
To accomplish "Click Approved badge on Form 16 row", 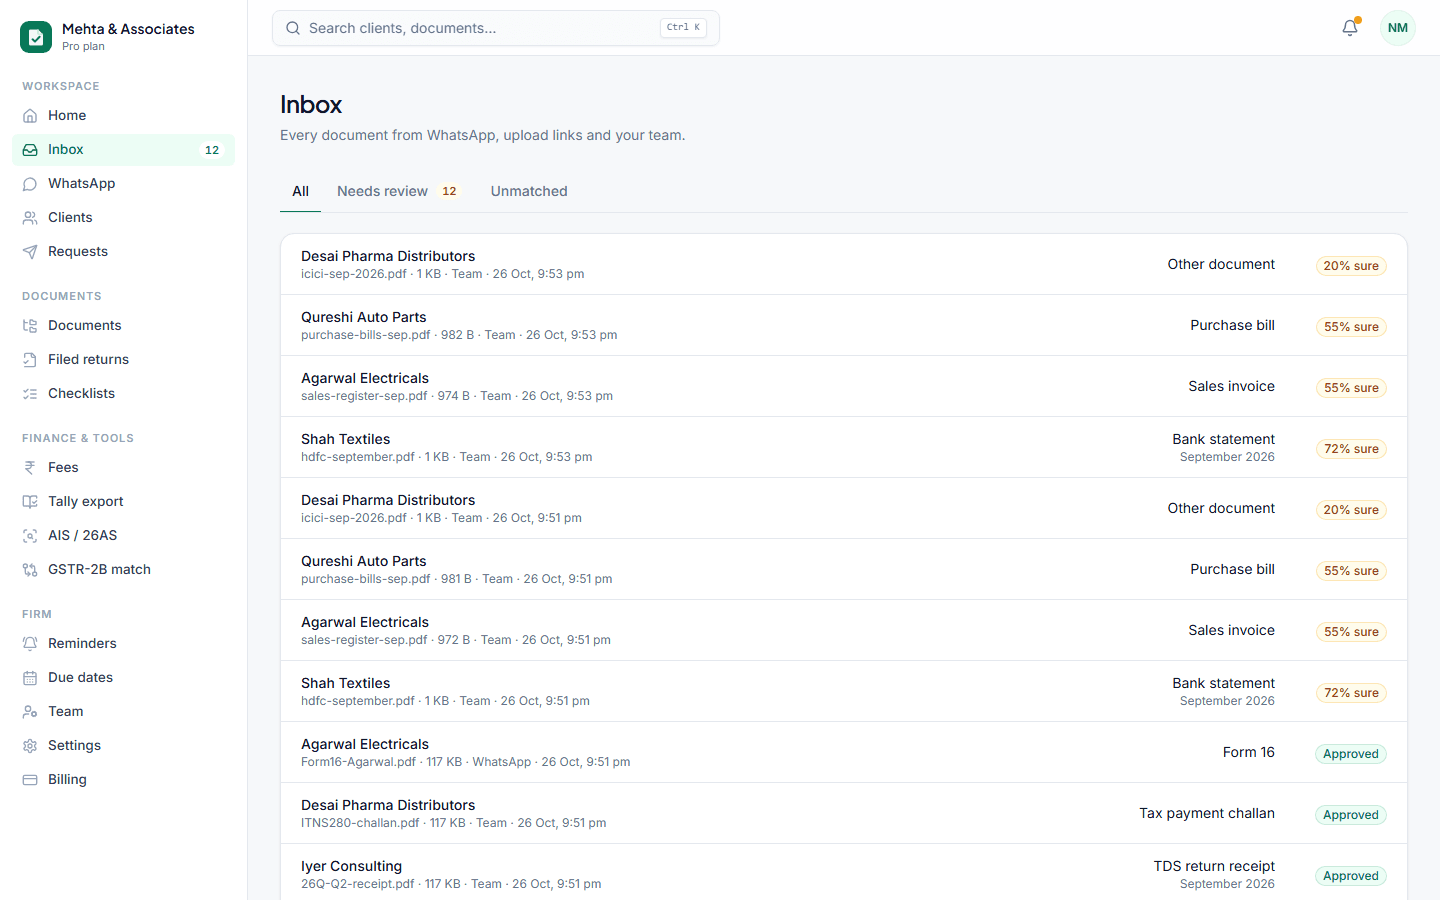I will point(1351,754).
